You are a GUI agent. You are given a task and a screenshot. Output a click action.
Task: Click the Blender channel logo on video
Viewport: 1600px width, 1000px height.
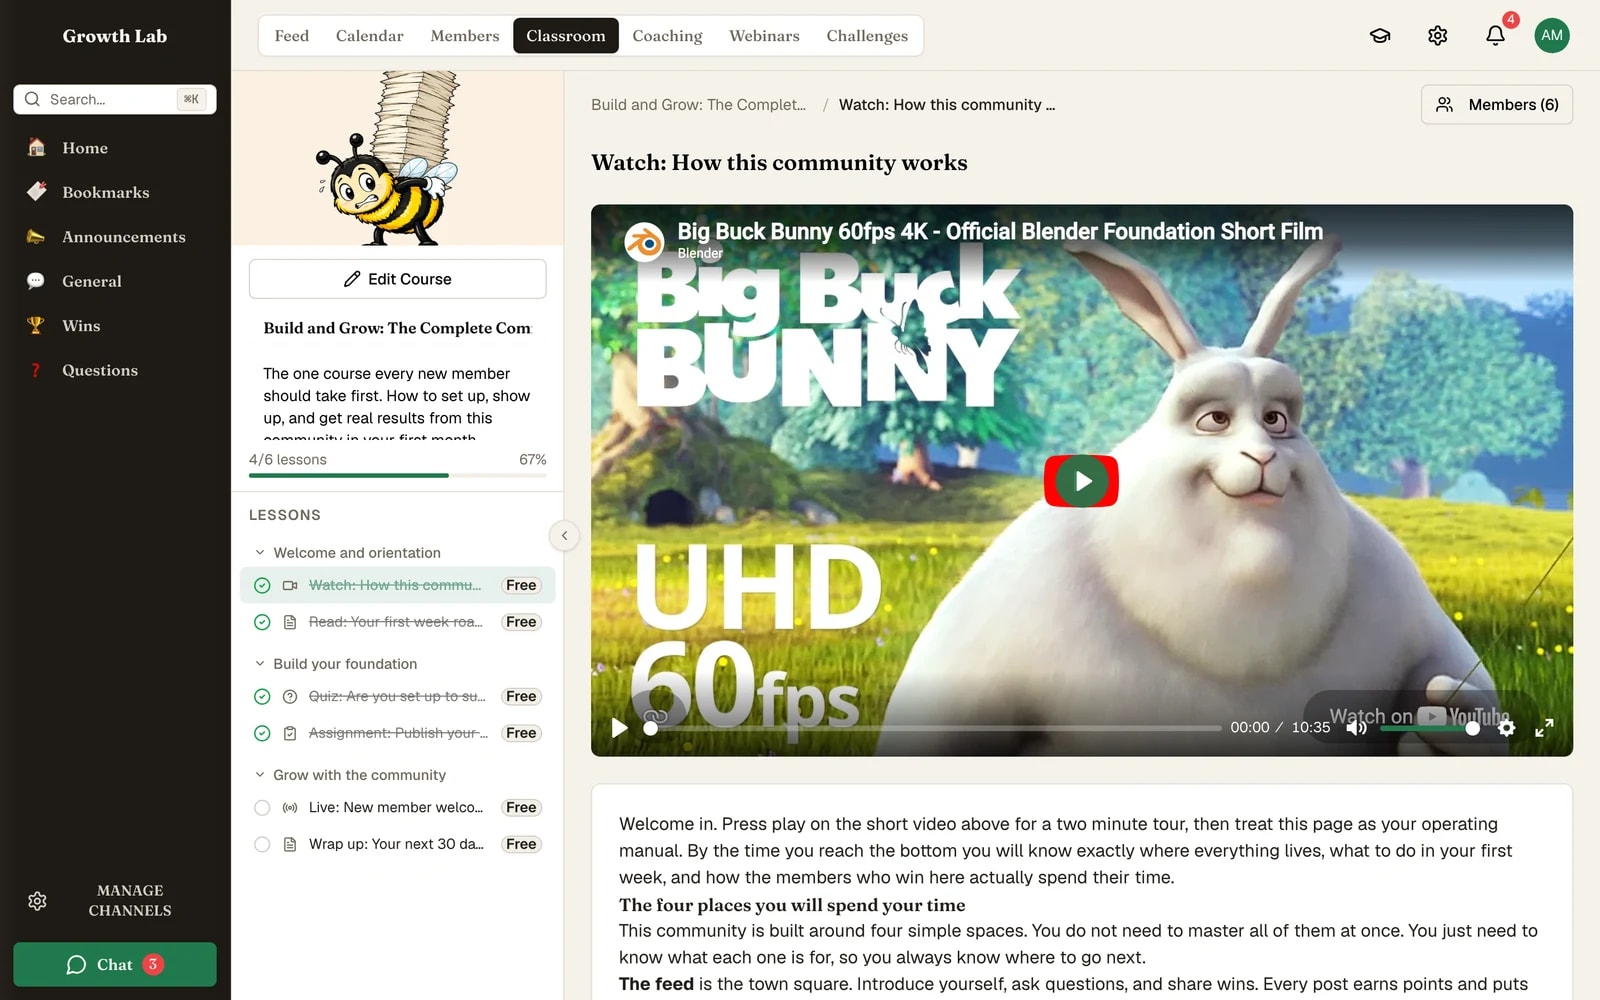click(x=645, y=242)
